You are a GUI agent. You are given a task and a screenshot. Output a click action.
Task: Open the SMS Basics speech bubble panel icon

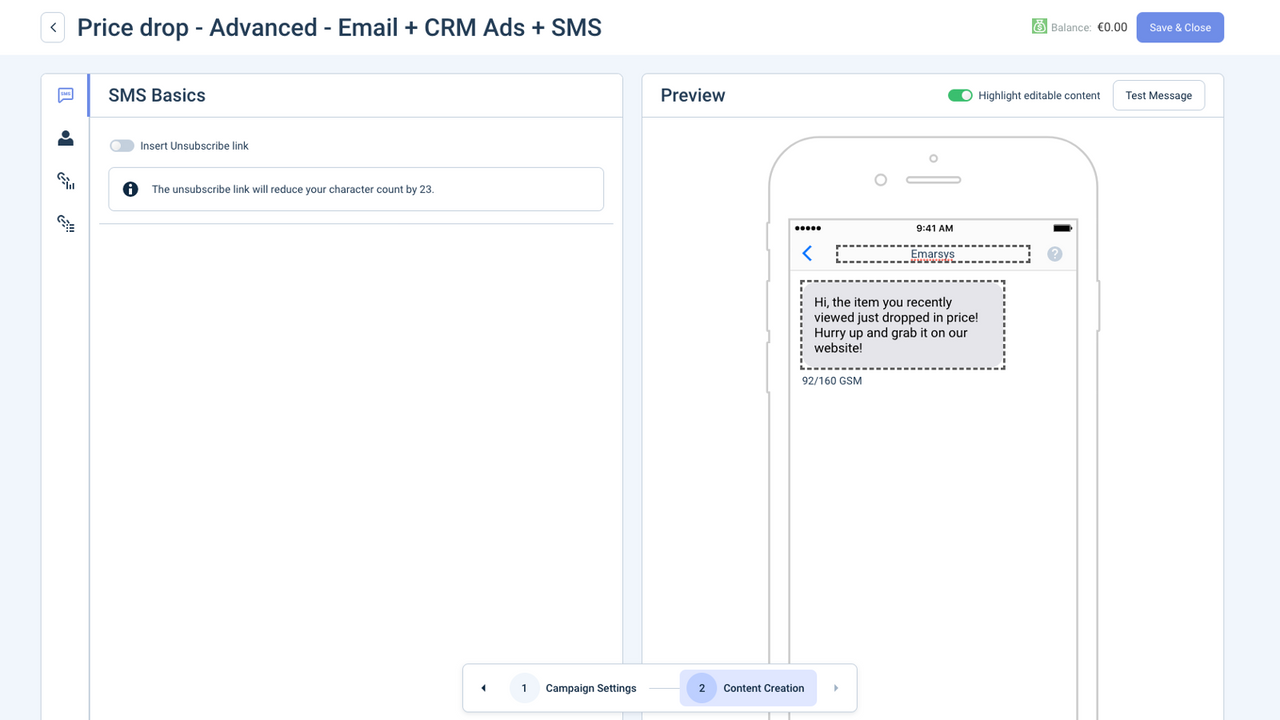click(65, 94)
